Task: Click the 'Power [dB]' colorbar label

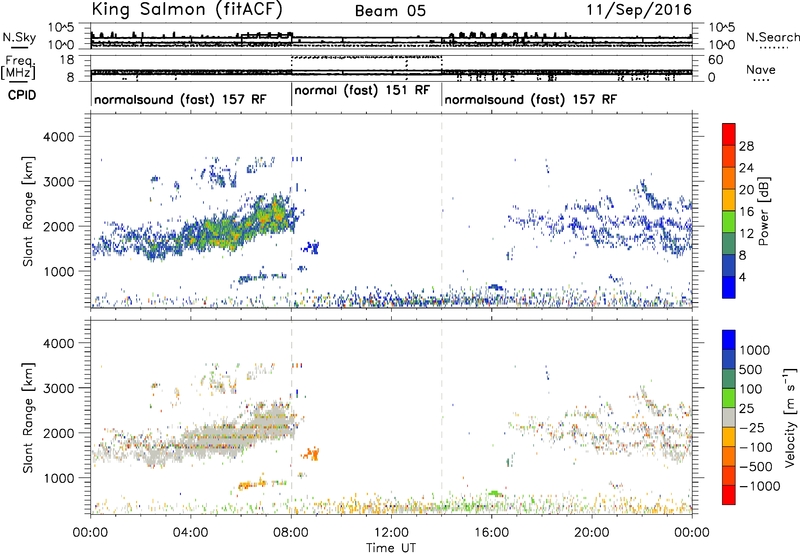Action: point(764,211)
